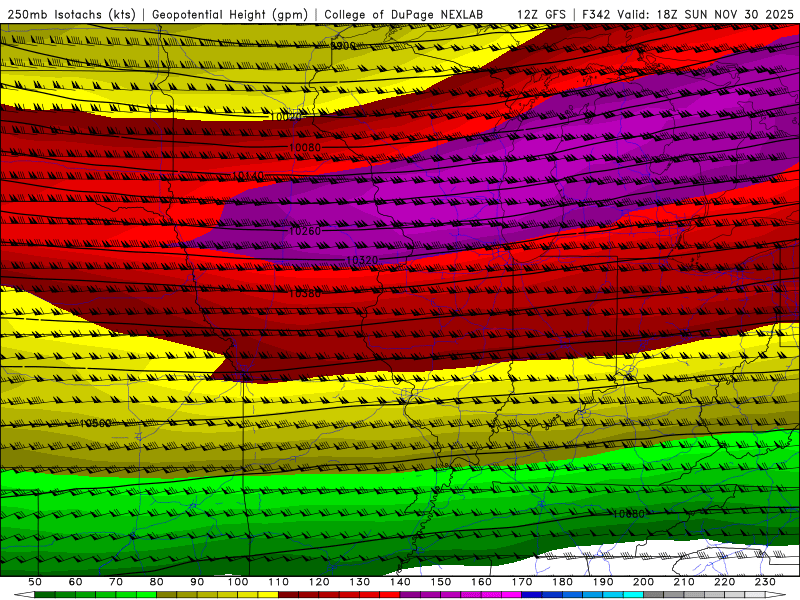This screenshot has width=800, height=600.
Task: Select the 10680 contour label
Action: [629, 514]
